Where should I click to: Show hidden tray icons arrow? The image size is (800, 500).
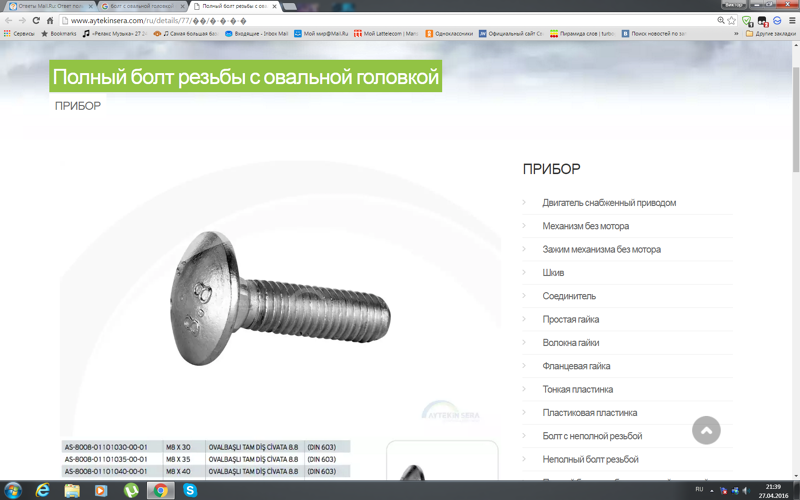coord(712,490)
